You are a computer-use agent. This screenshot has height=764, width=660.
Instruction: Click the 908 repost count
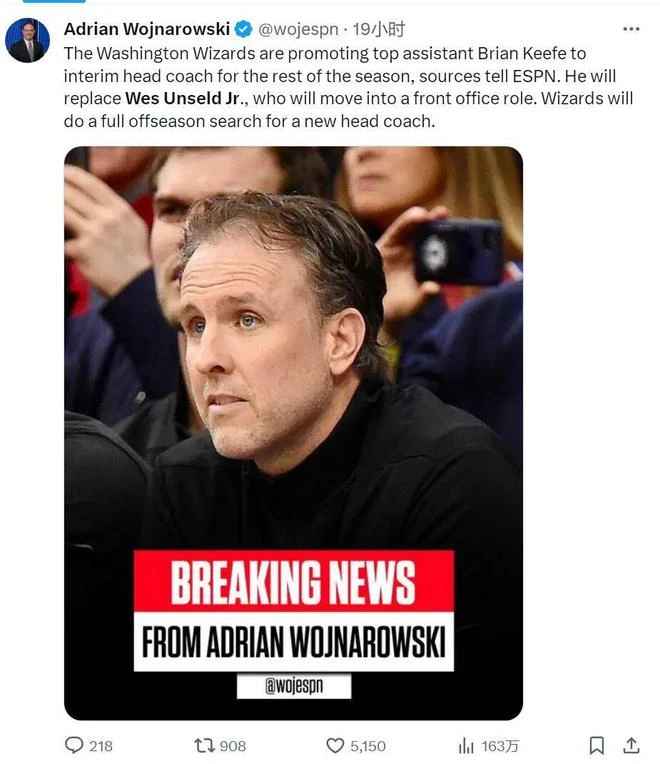pos(233,746)
